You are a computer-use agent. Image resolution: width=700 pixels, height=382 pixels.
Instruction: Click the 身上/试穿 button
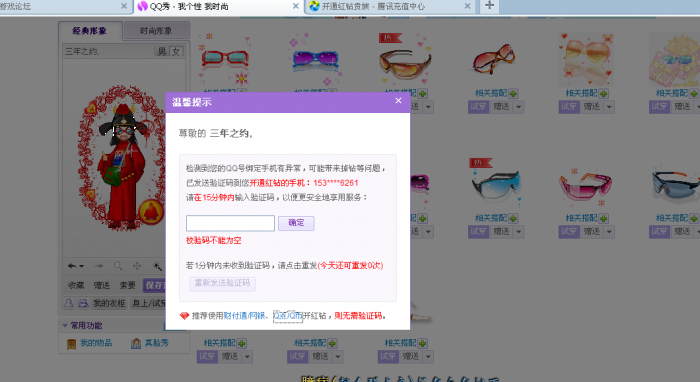148,303
